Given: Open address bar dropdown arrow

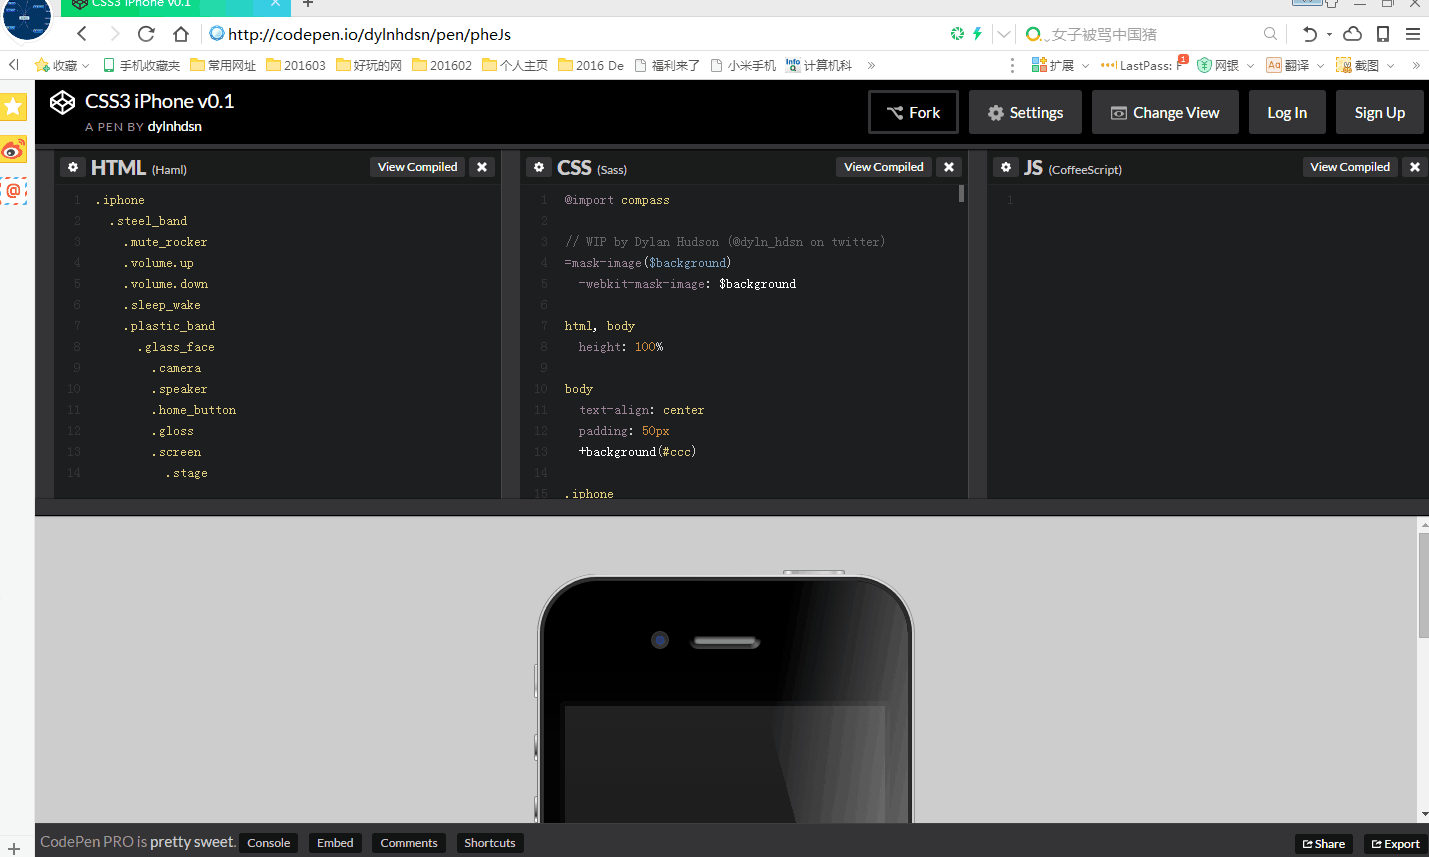Looking at the screenshot, I should (x=1004, y=34).
